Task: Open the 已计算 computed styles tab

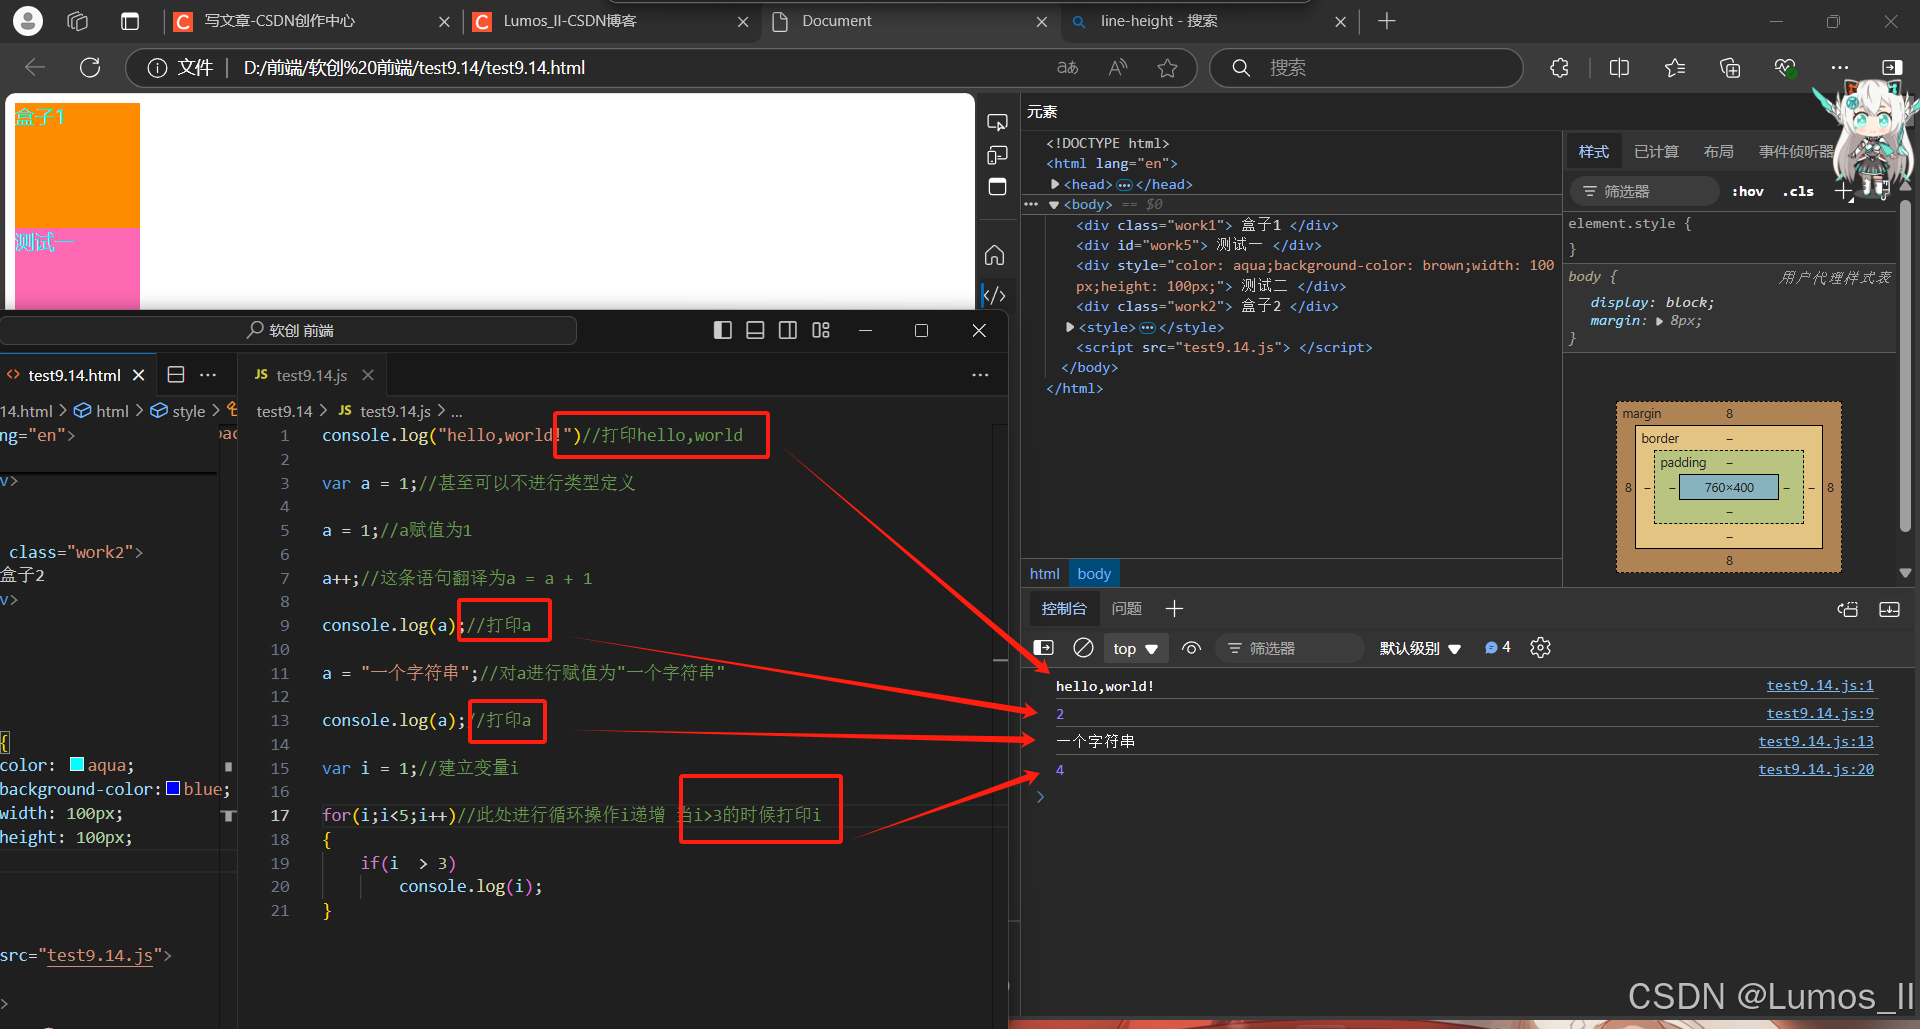Action: pos(1656,151)
